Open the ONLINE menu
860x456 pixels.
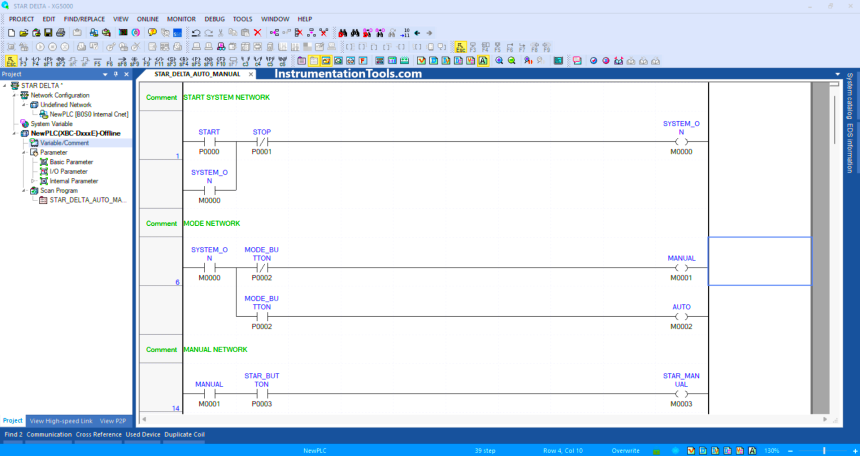[148, 19]
